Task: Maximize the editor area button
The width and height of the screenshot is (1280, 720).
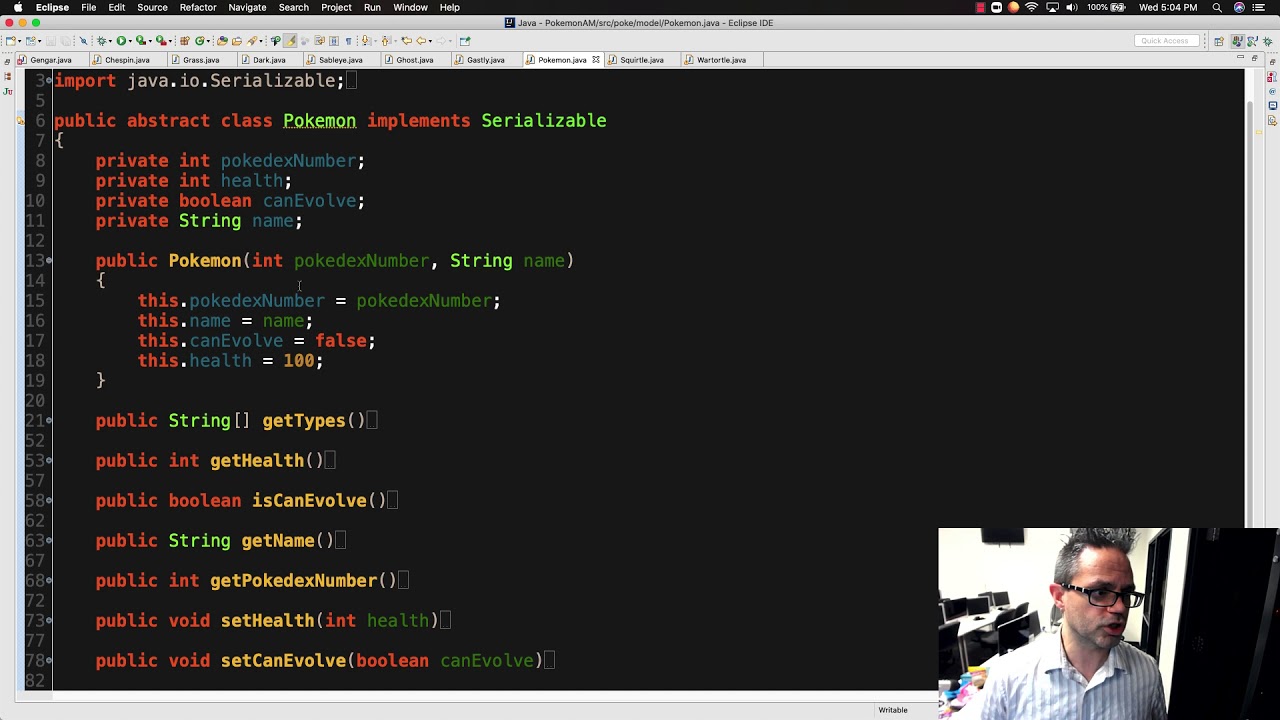Action: (x=1254, y=59)
